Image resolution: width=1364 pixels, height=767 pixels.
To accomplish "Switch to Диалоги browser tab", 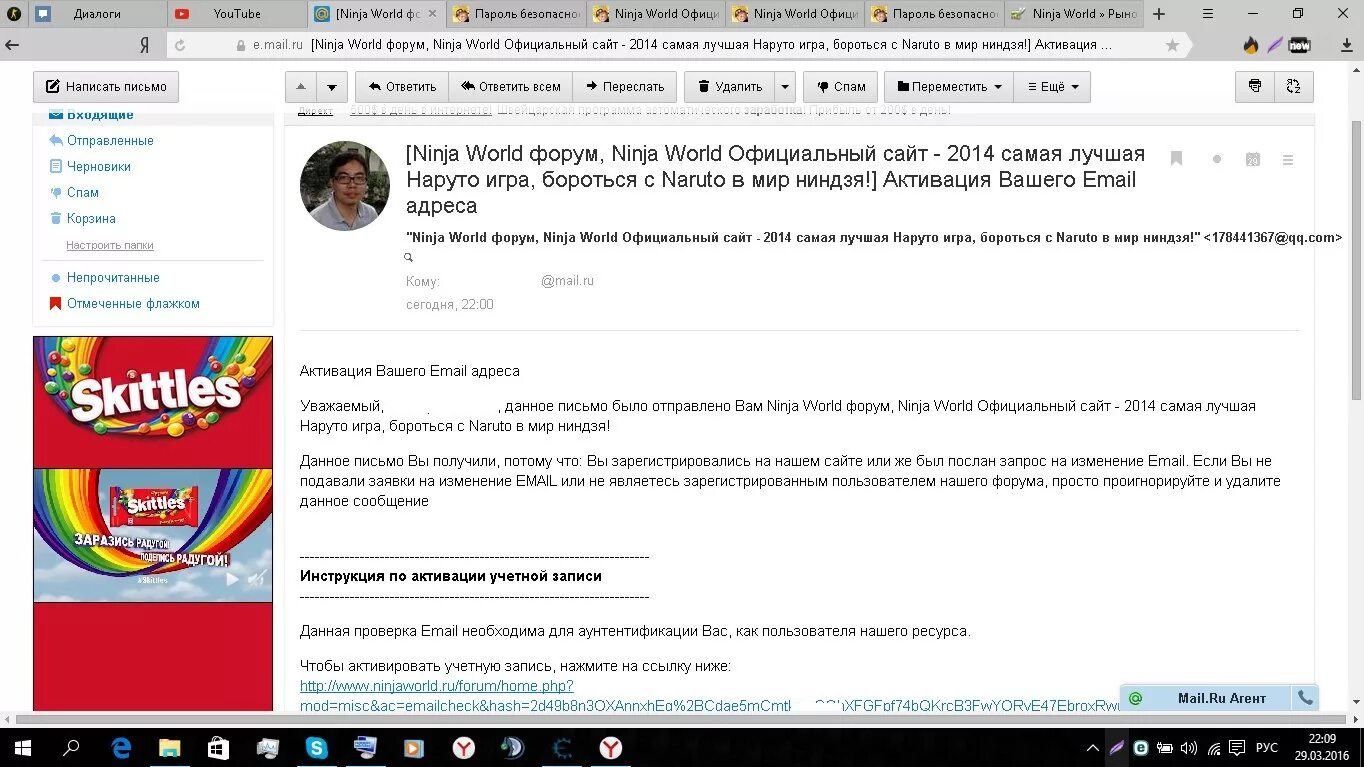I will pyautogui.click(x=97, y=14).
